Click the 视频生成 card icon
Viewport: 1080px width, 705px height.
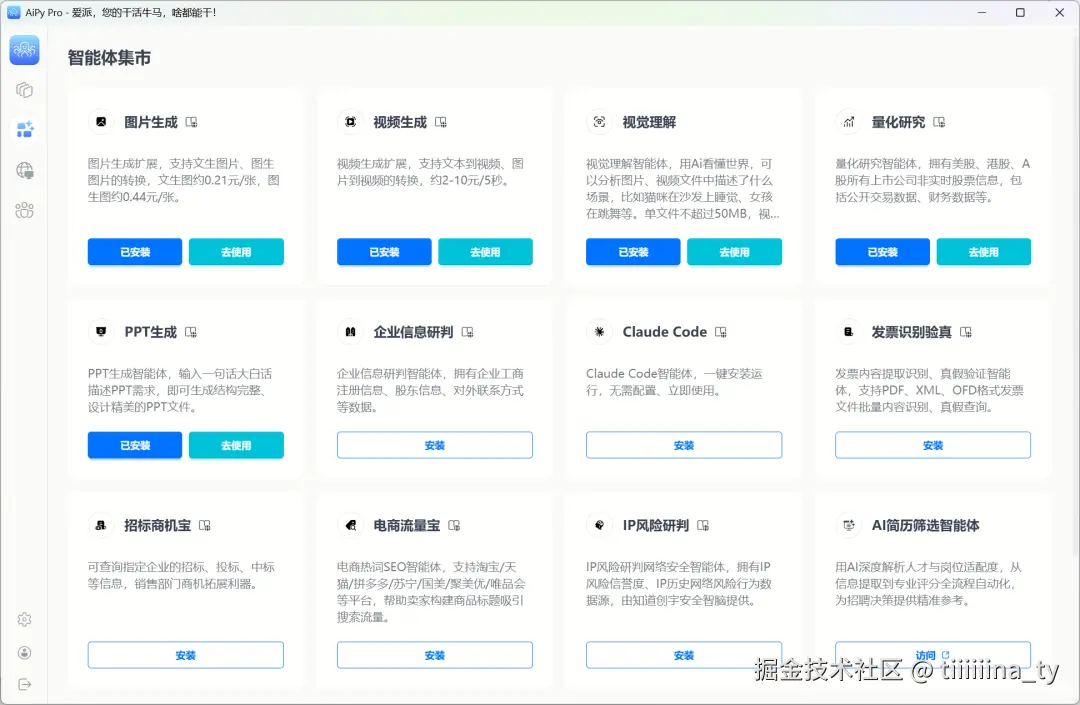351,122
